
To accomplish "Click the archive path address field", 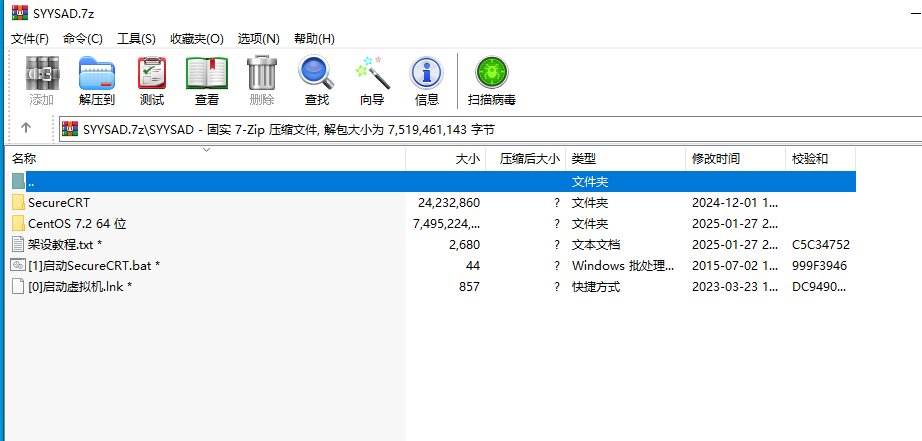I will (x=491, y=129).
